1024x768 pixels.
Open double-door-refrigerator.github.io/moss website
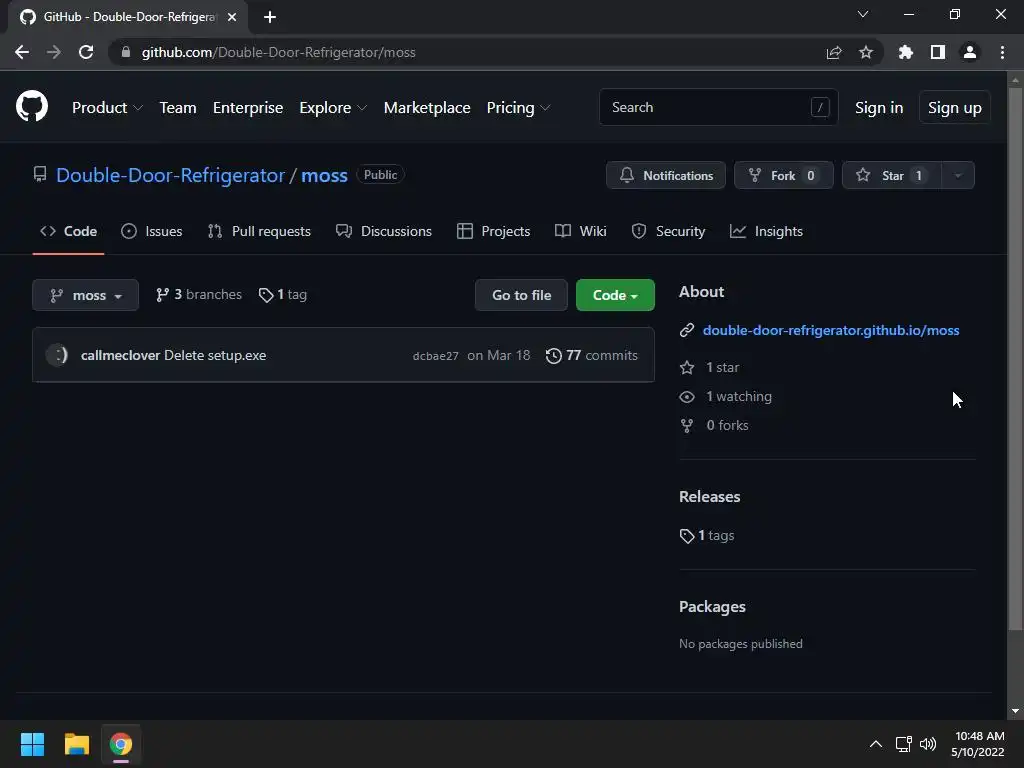point(831,330)
